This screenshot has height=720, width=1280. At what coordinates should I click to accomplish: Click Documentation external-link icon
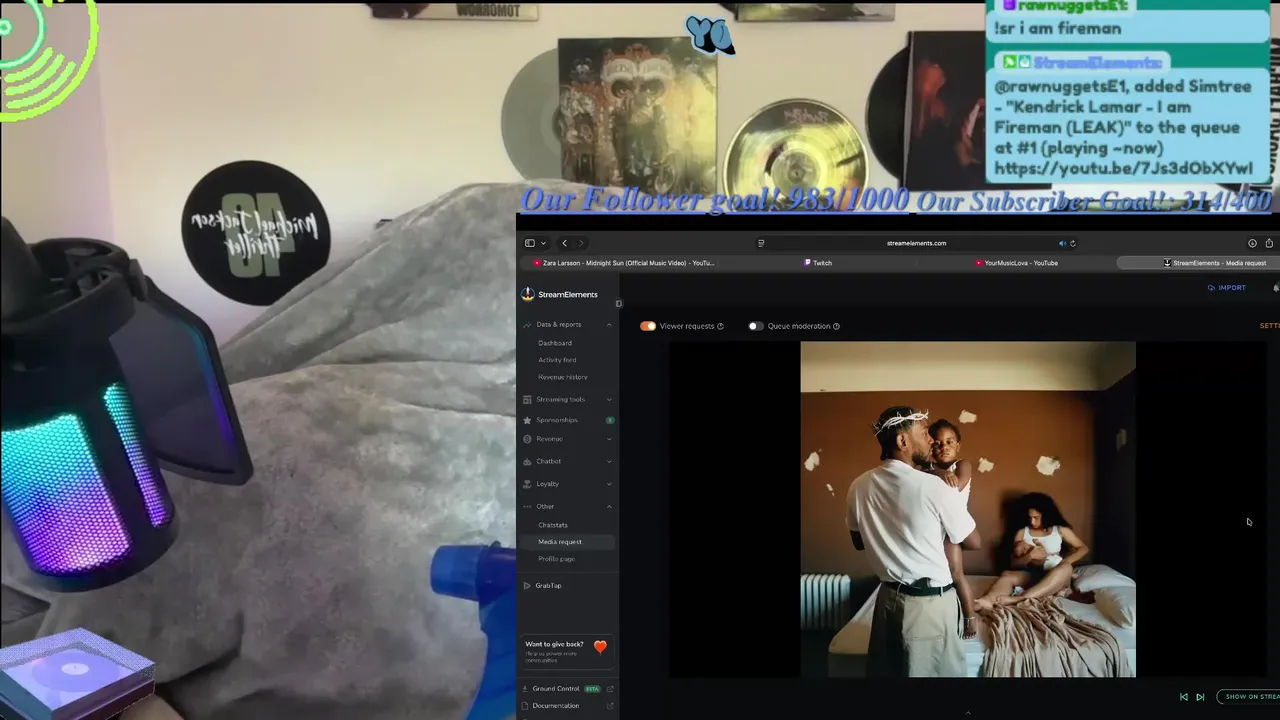point(610,706)
